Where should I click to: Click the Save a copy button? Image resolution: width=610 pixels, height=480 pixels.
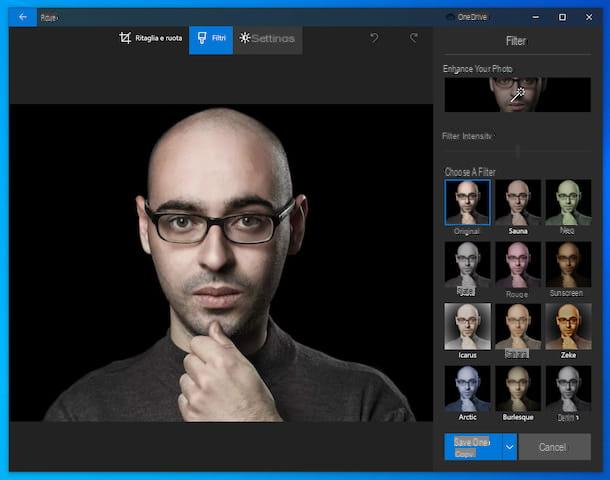coord(473,447)
